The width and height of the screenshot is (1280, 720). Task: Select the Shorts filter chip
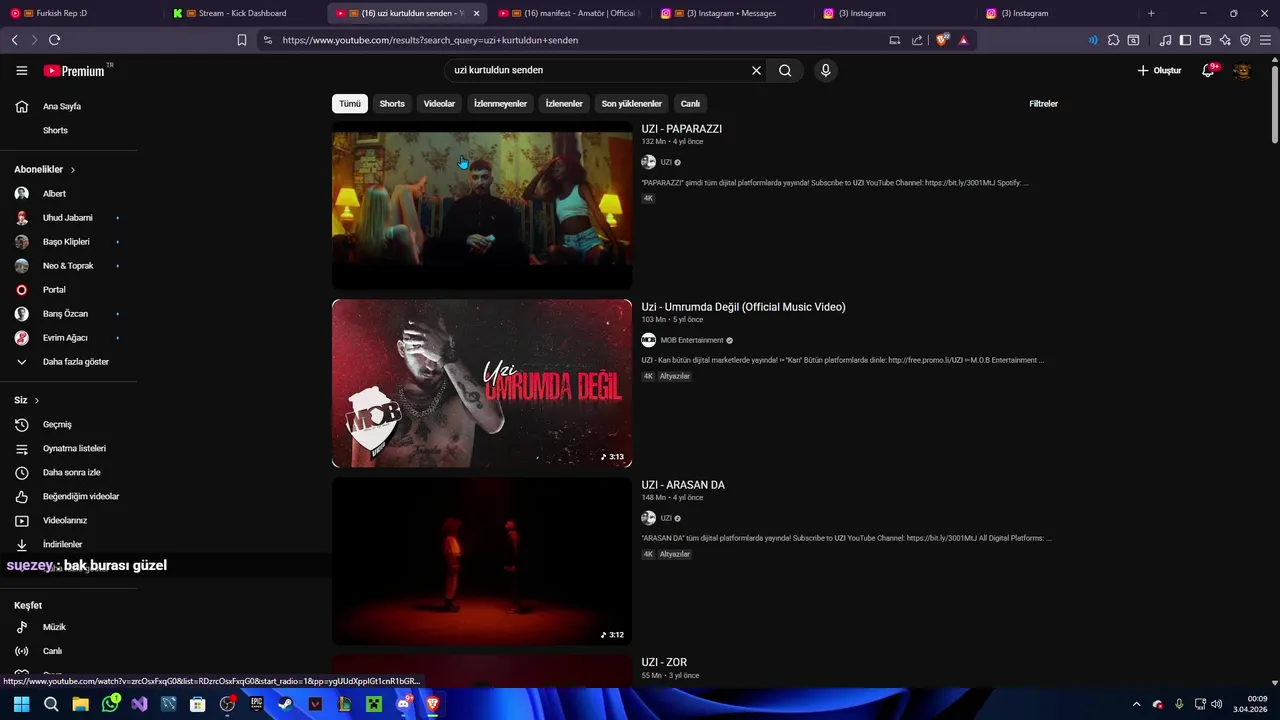point(392,104)
